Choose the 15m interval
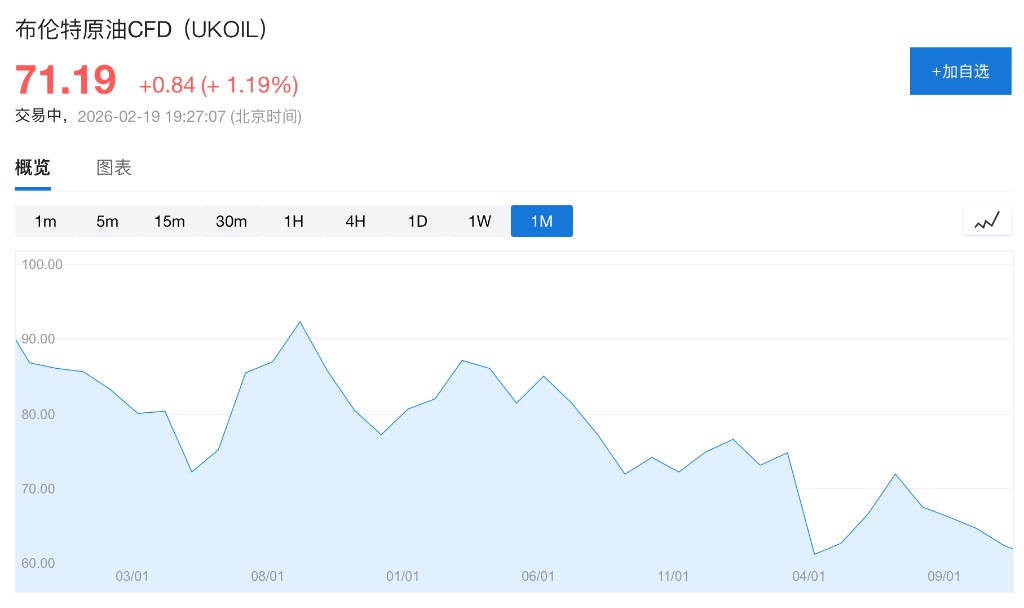Viewport: 1024px width, 608px height. [x=169, y=221]
